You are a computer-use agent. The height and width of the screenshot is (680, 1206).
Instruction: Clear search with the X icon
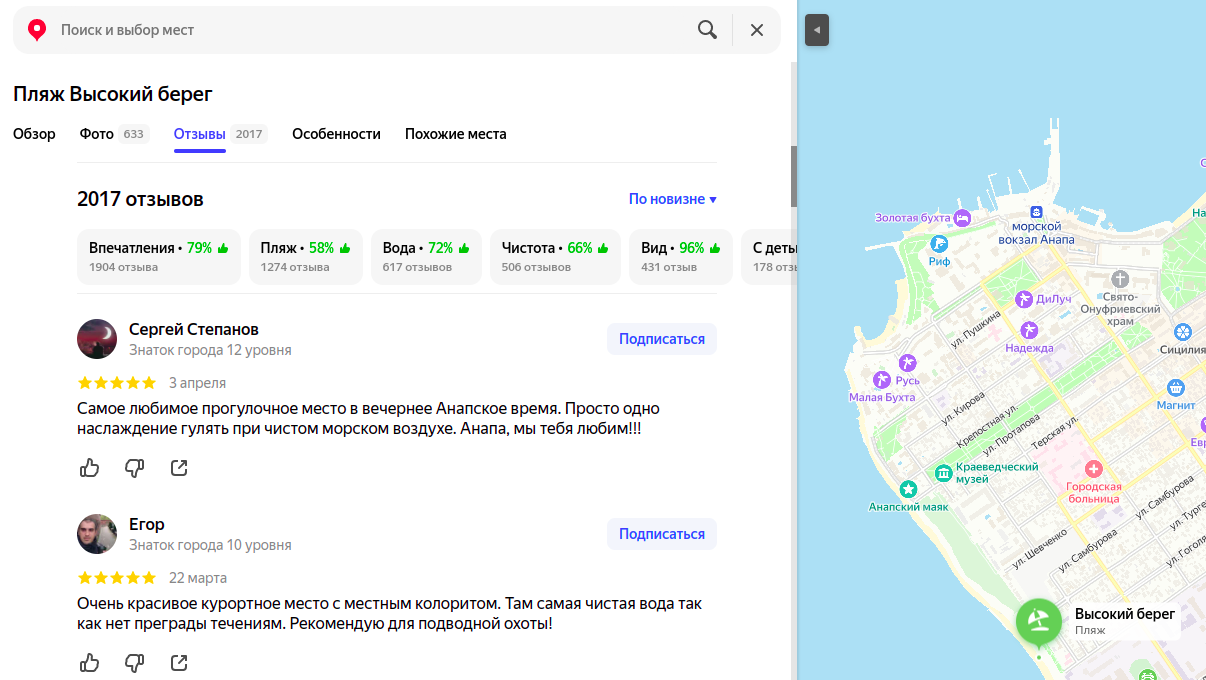(x=757, y=30)
